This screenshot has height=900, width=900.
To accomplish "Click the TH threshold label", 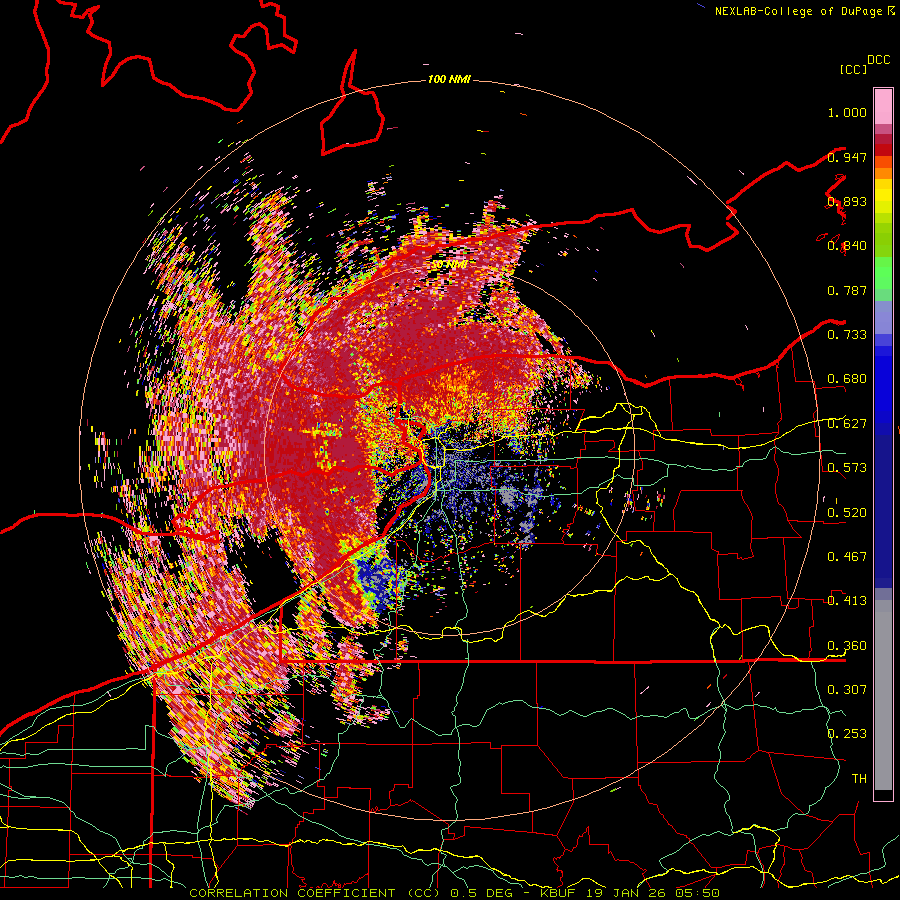I will [859, 778].
